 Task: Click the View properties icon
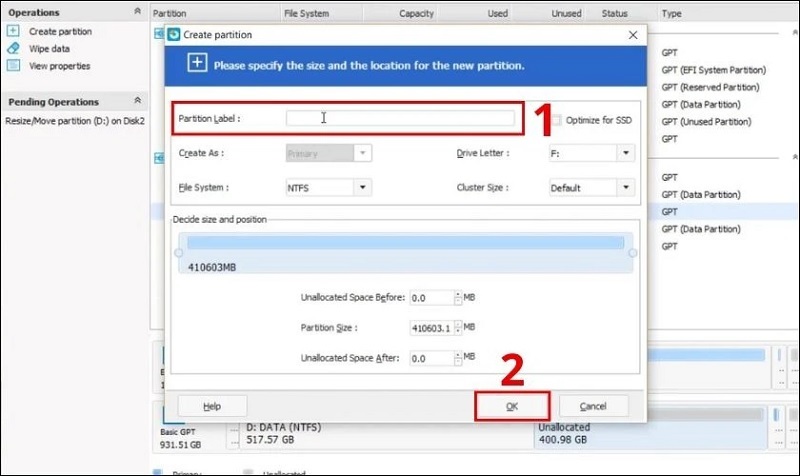(13, 66)
